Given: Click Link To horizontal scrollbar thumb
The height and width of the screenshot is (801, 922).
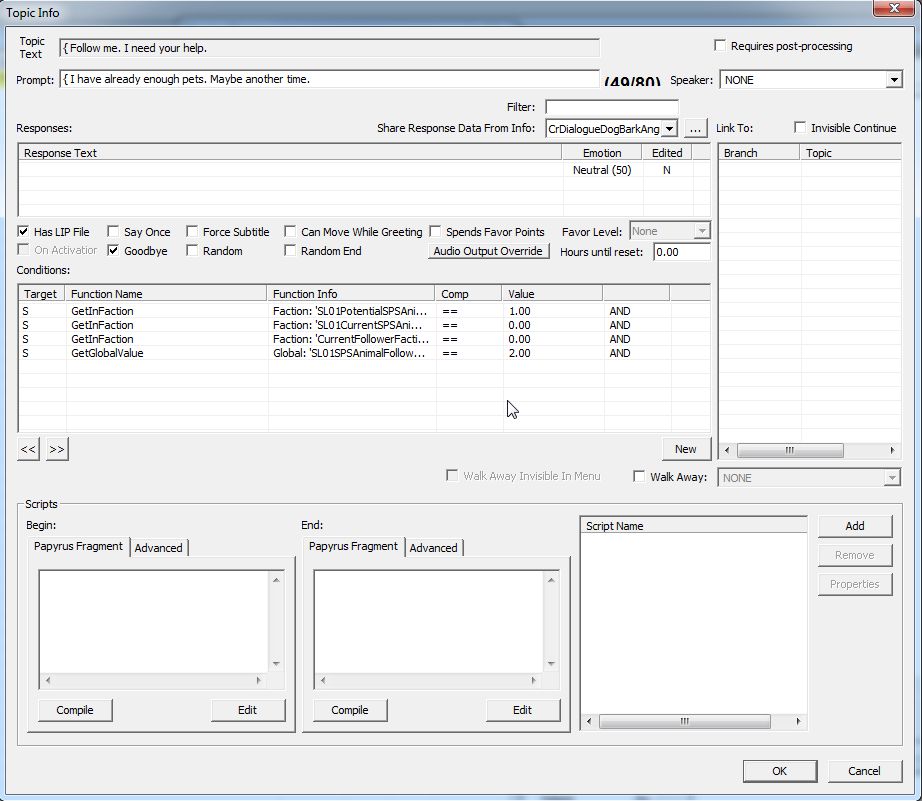Looking at the screenshot, I should pyautogui.click(x=790, y=450).
